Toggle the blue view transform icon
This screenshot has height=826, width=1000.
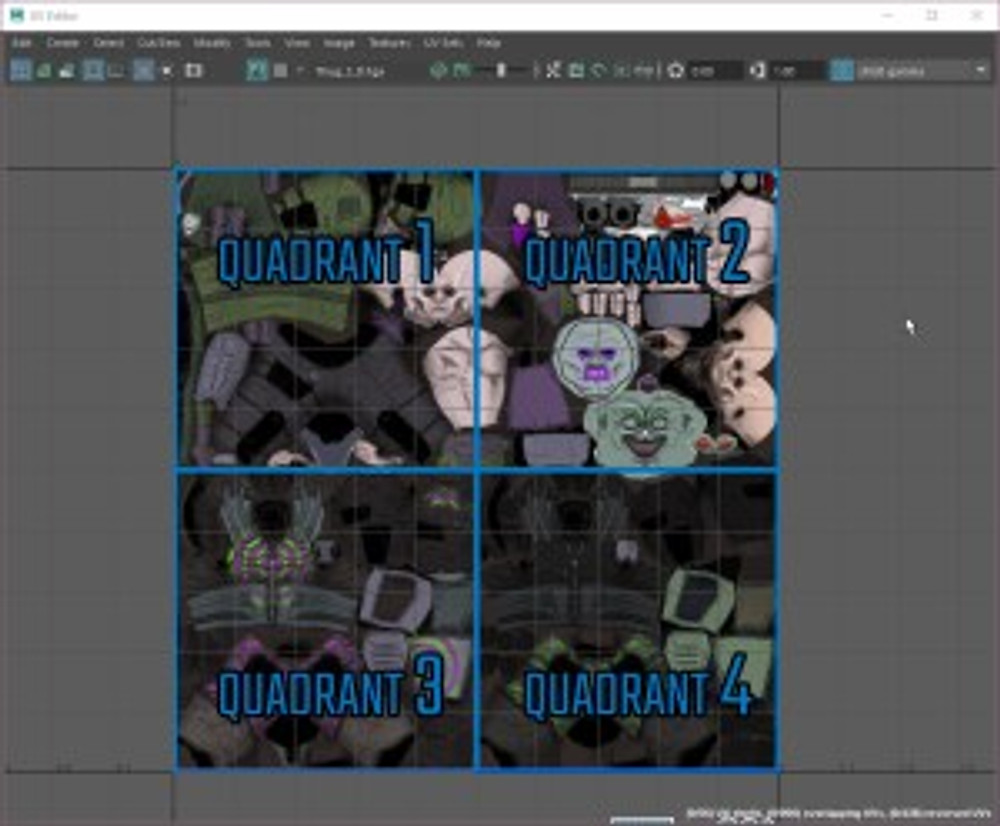click(x=842, y=70)
